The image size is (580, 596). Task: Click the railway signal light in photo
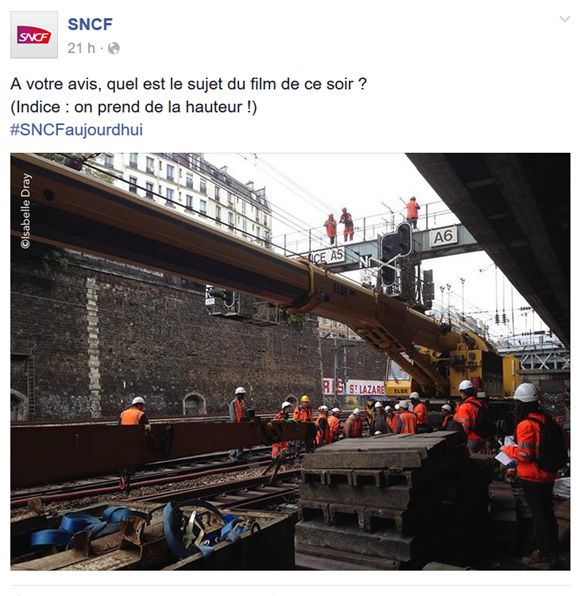click(x=395, y=254)
